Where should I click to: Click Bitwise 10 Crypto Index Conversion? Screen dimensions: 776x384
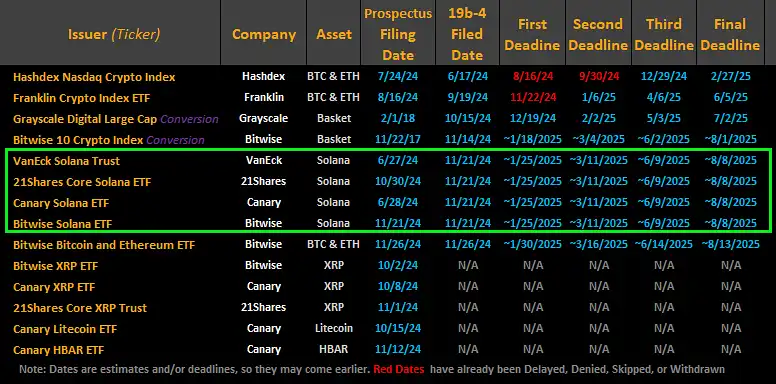coord(109,140)
